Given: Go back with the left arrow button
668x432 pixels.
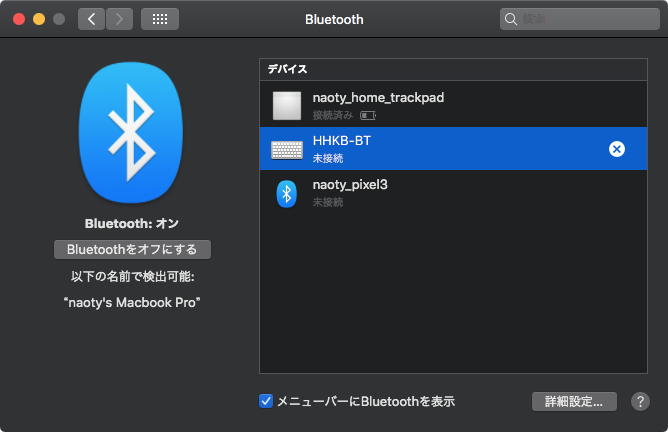Looking at the screenshot, I should click(91, 19).
